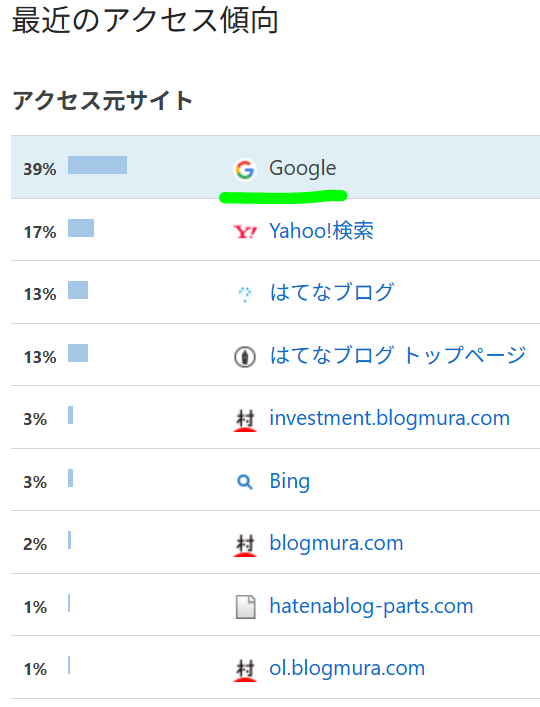Click the Hatena Blog top page pen icon

tap(245, 357)
